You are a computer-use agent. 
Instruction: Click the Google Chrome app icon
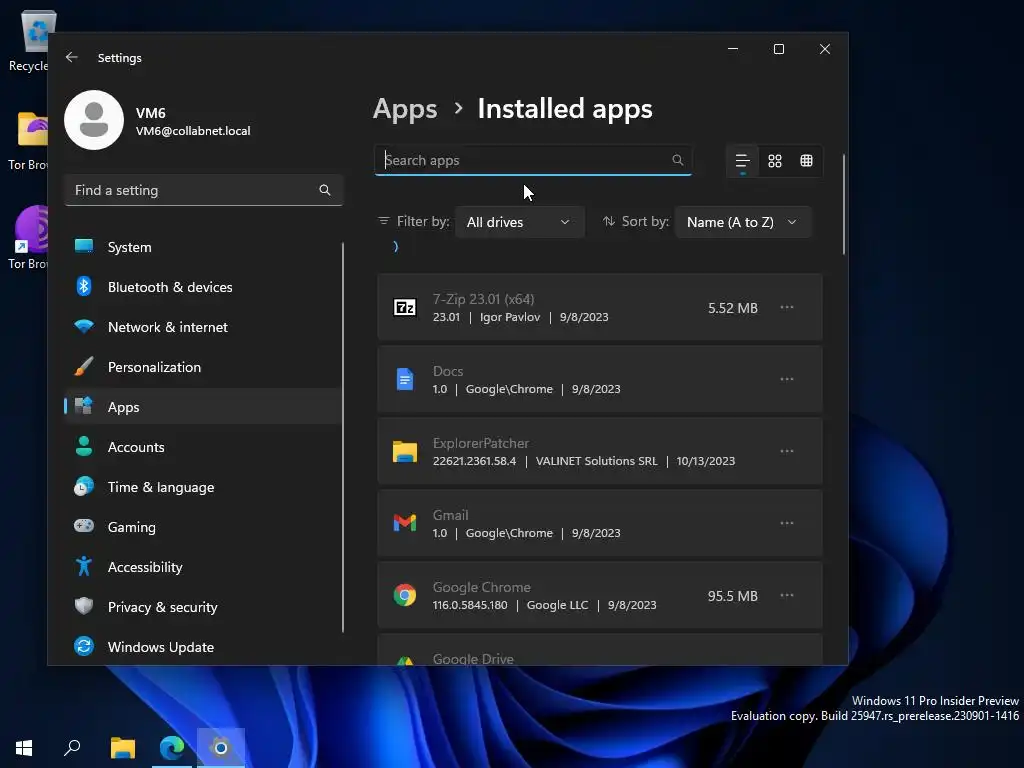click(x=405, y=595)
